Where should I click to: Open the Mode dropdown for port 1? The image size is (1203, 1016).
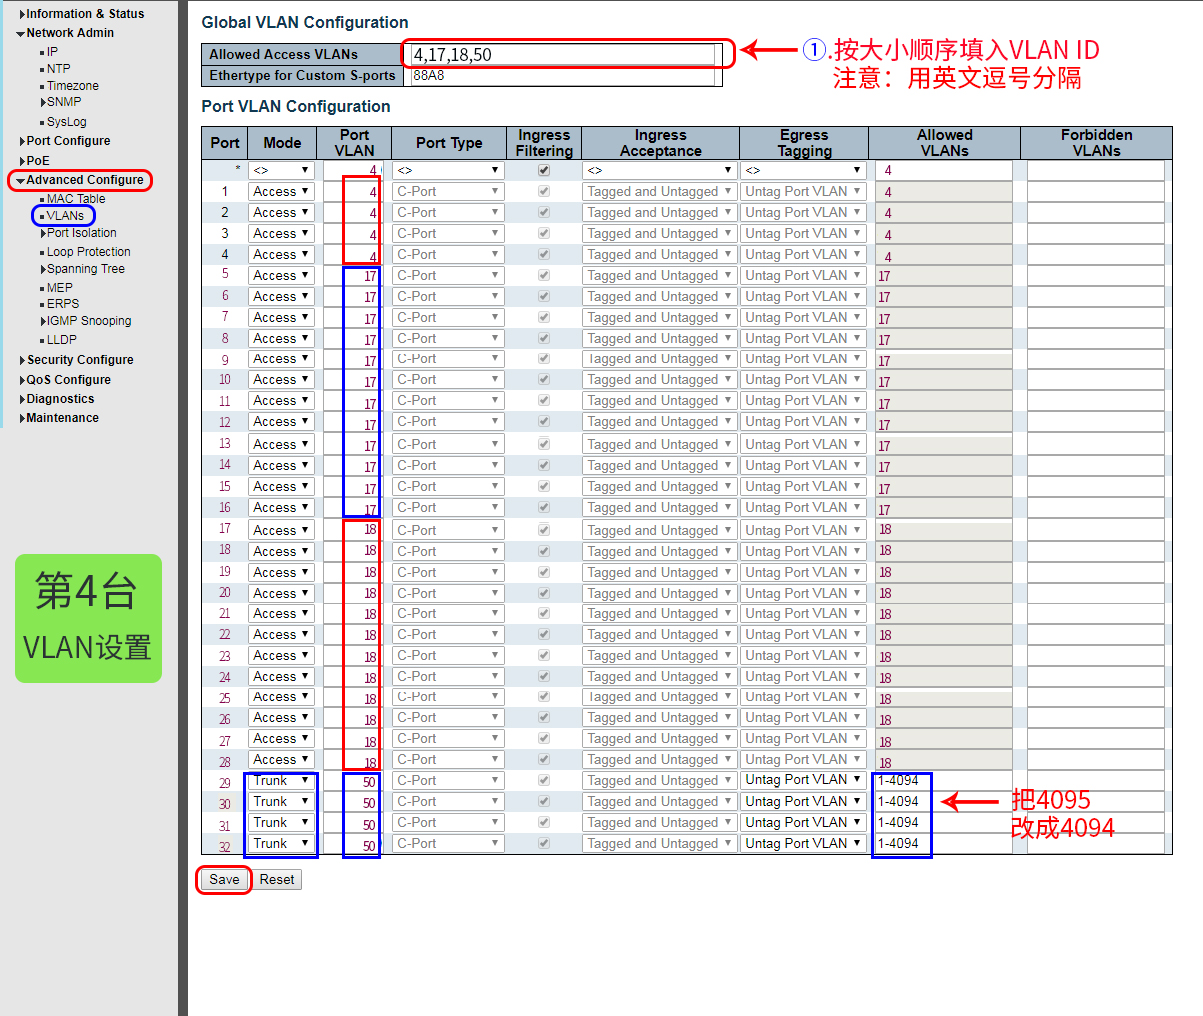(282, 192)
